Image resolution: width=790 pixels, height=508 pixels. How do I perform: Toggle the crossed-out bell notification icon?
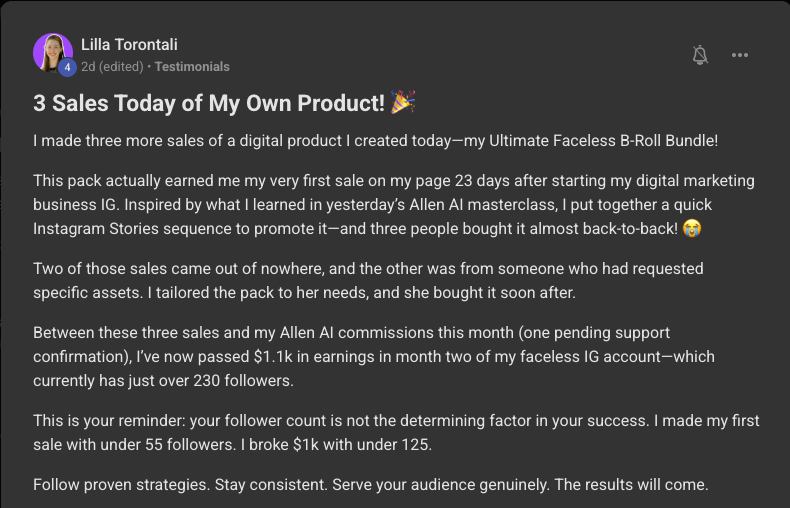click(700, 55)
